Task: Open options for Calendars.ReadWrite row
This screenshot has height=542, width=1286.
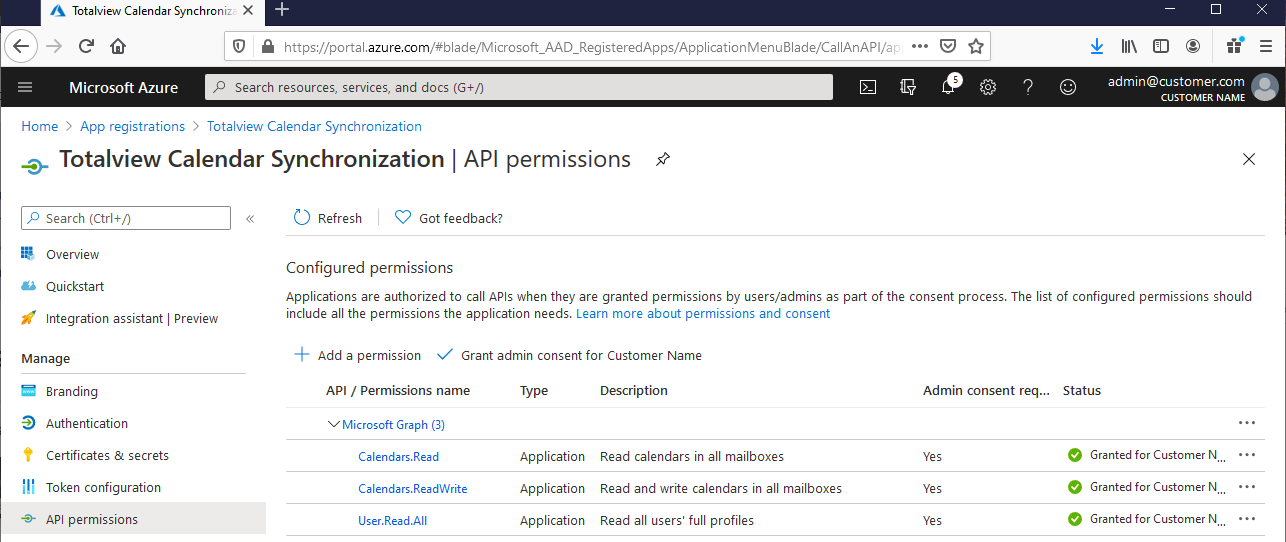Action: (1246, 487)
